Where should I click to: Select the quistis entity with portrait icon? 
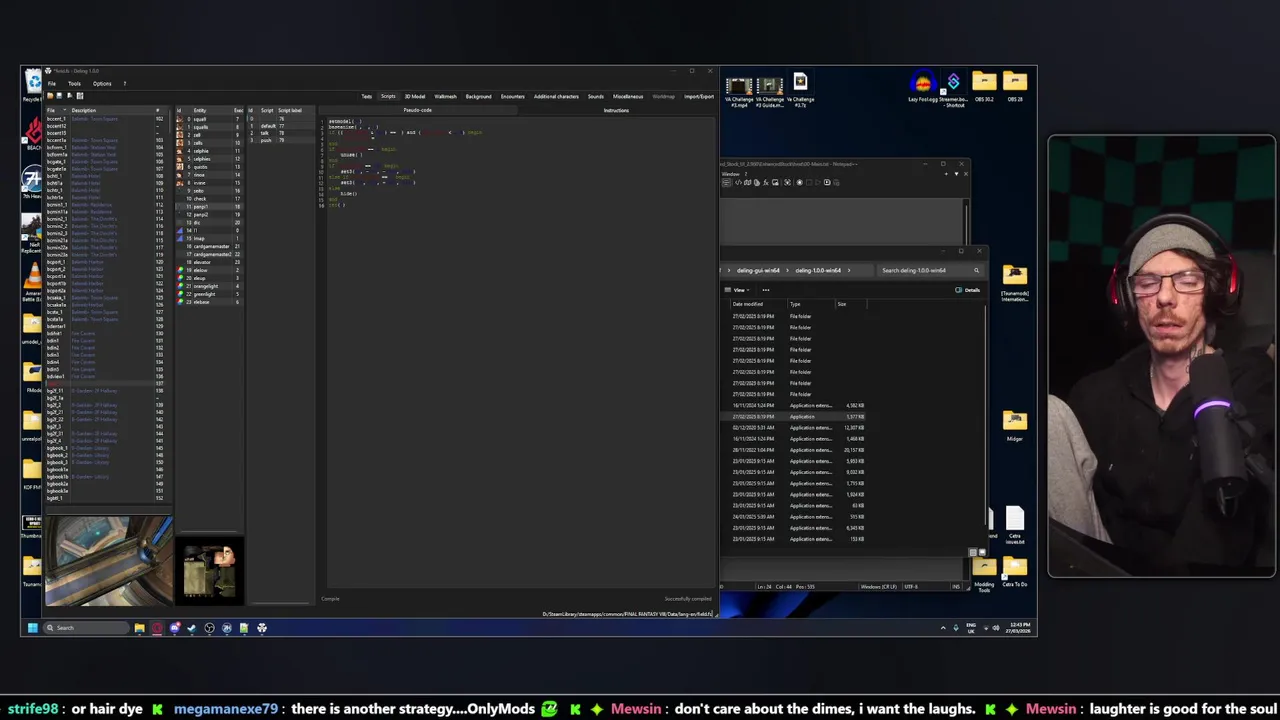210,167
